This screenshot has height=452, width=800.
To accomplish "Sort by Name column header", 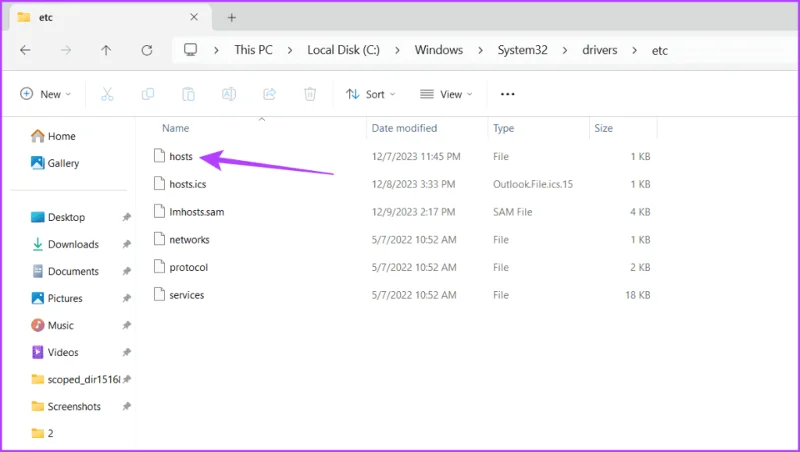I will coord(176,128).
